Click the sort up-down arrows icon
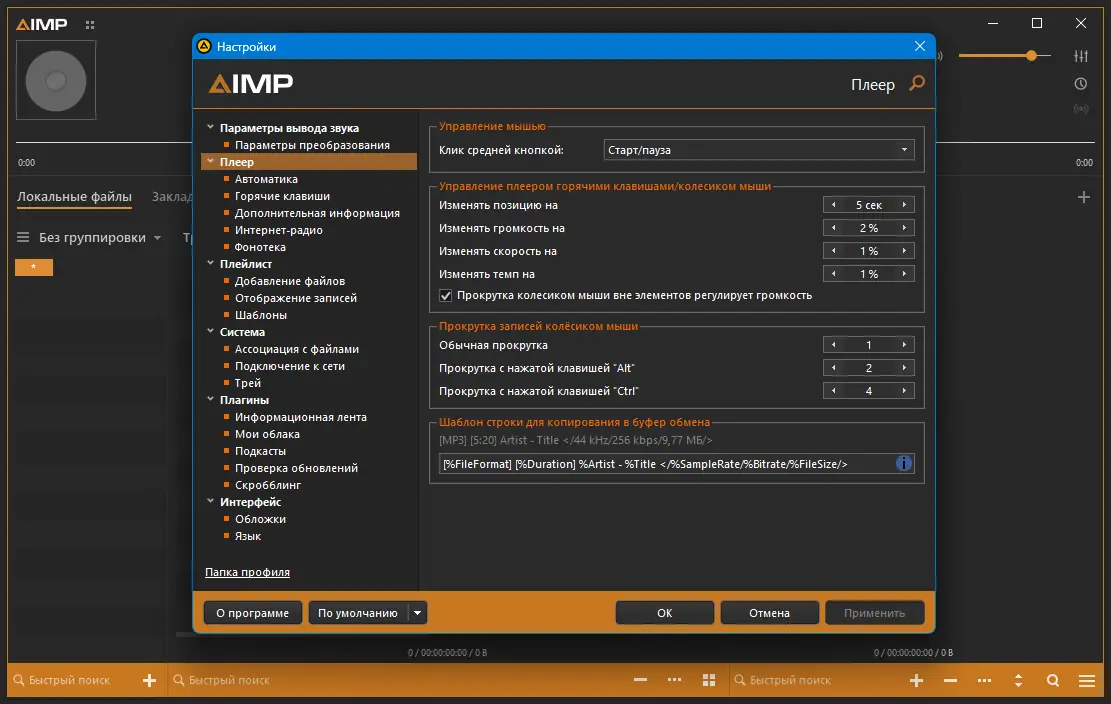This screenshot has height=704, width=1111. [1018, 680]
